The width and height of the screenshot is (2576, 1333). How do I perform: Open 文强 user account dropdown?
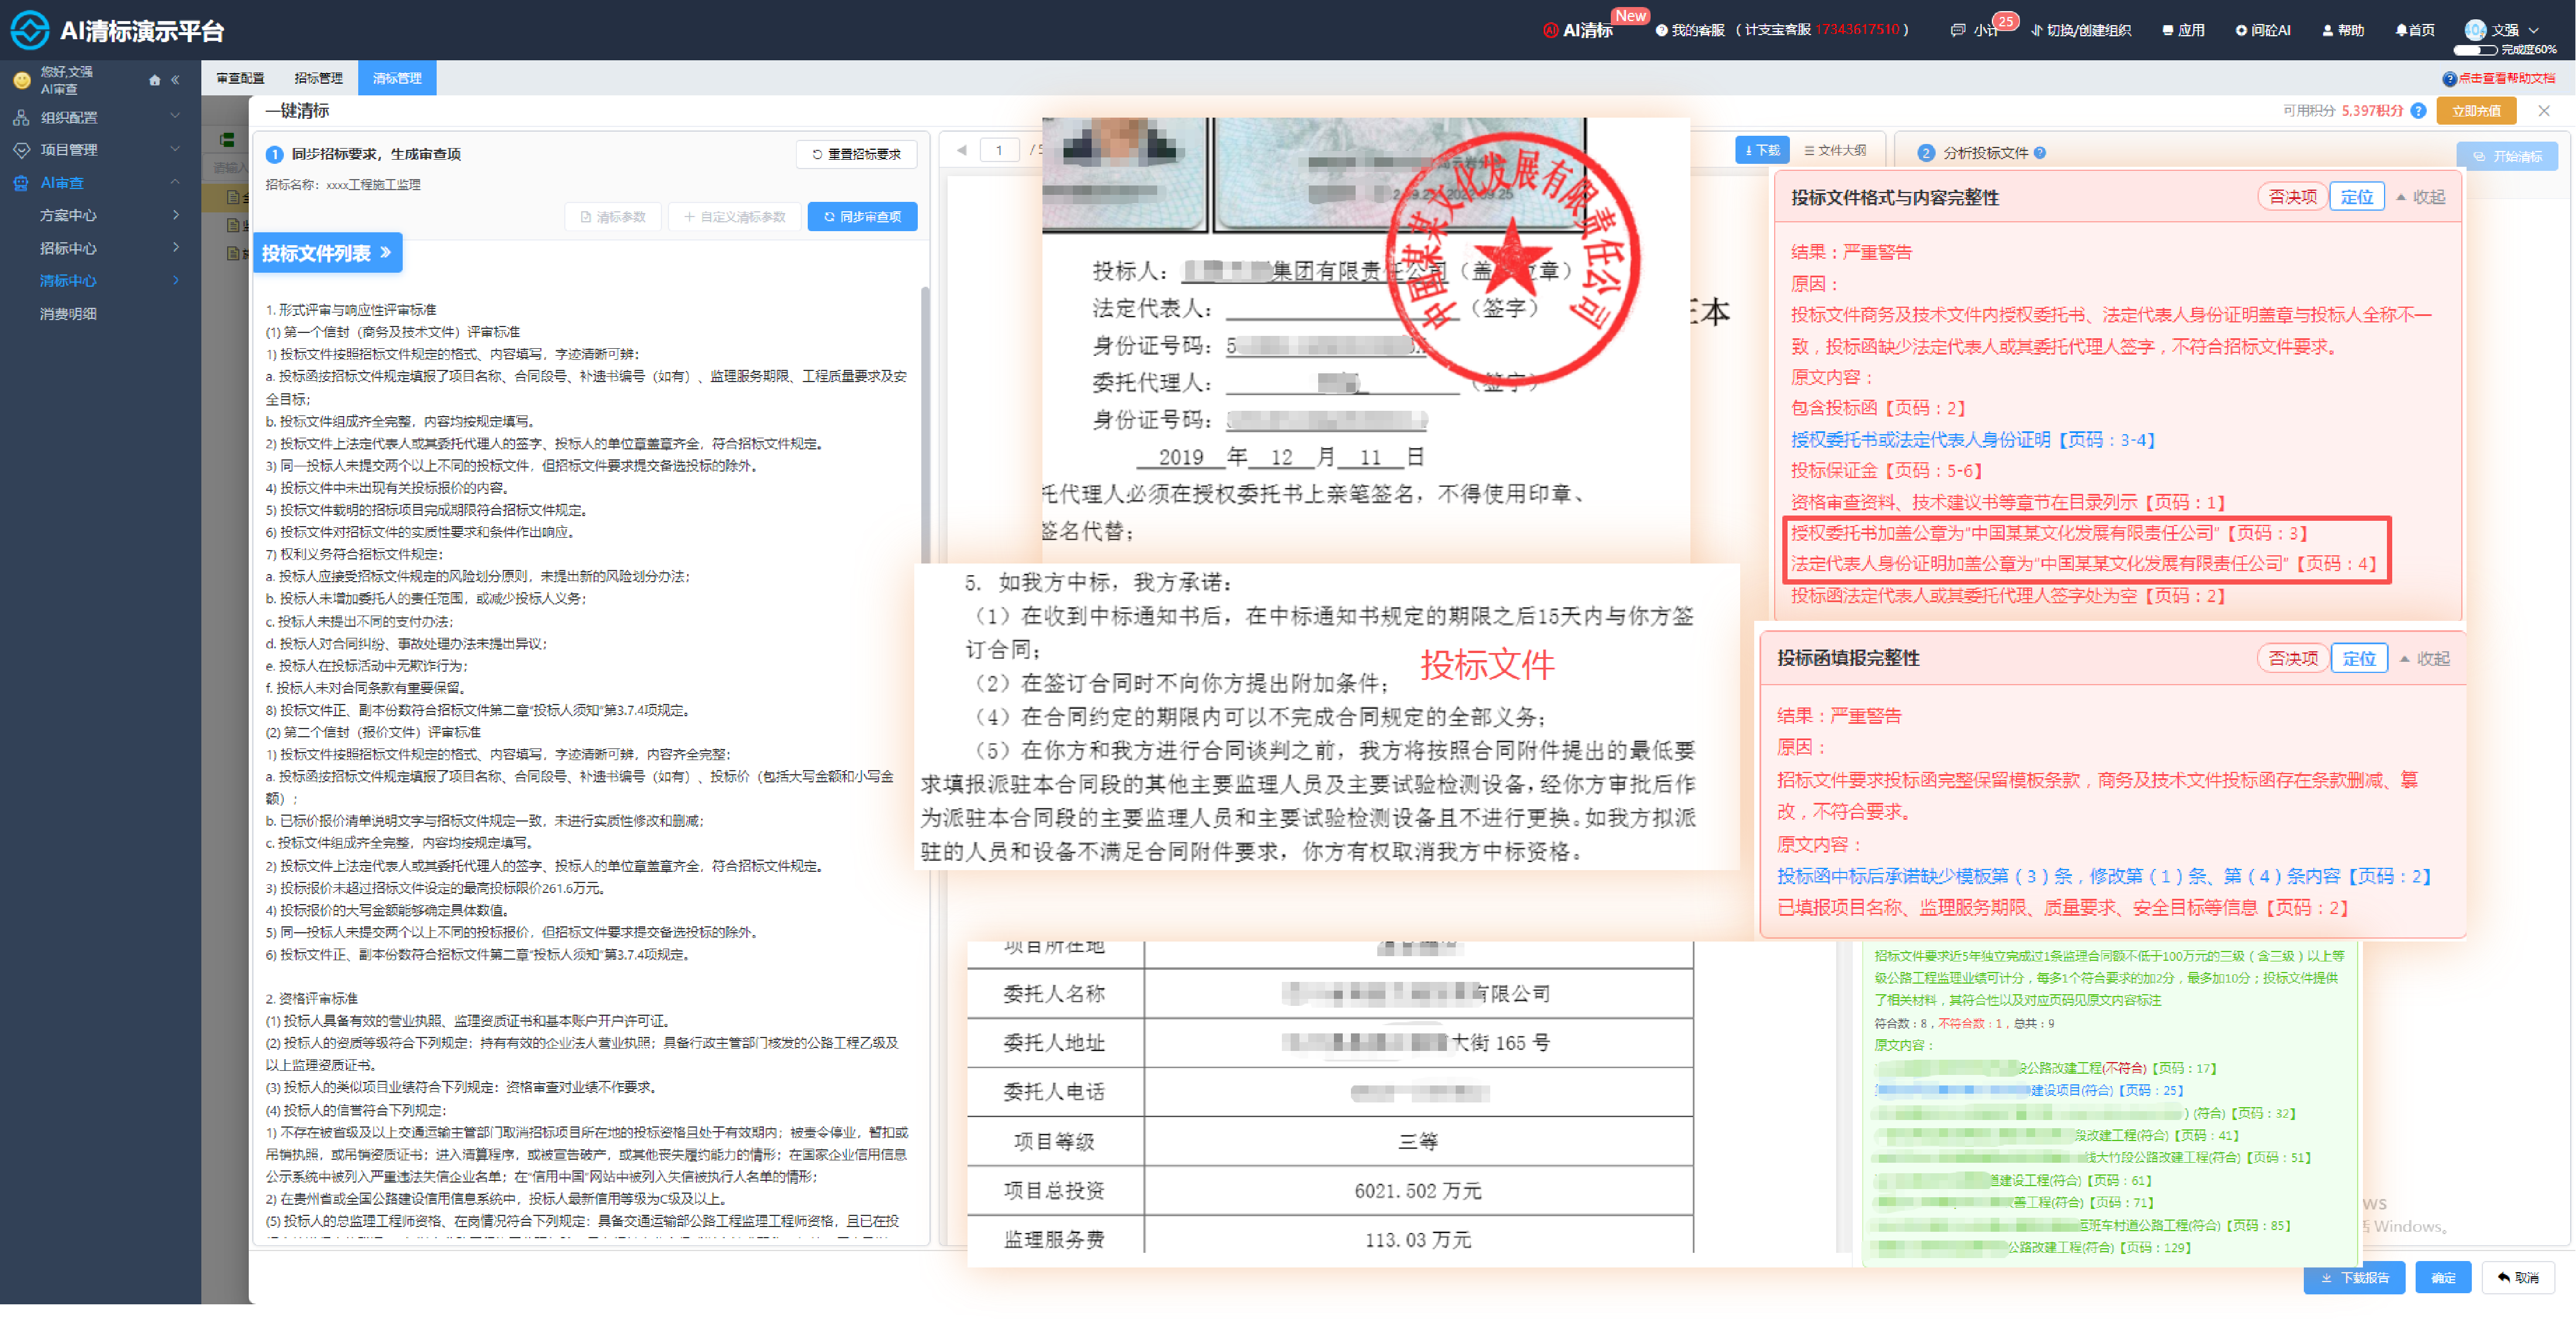point(2502,30)
